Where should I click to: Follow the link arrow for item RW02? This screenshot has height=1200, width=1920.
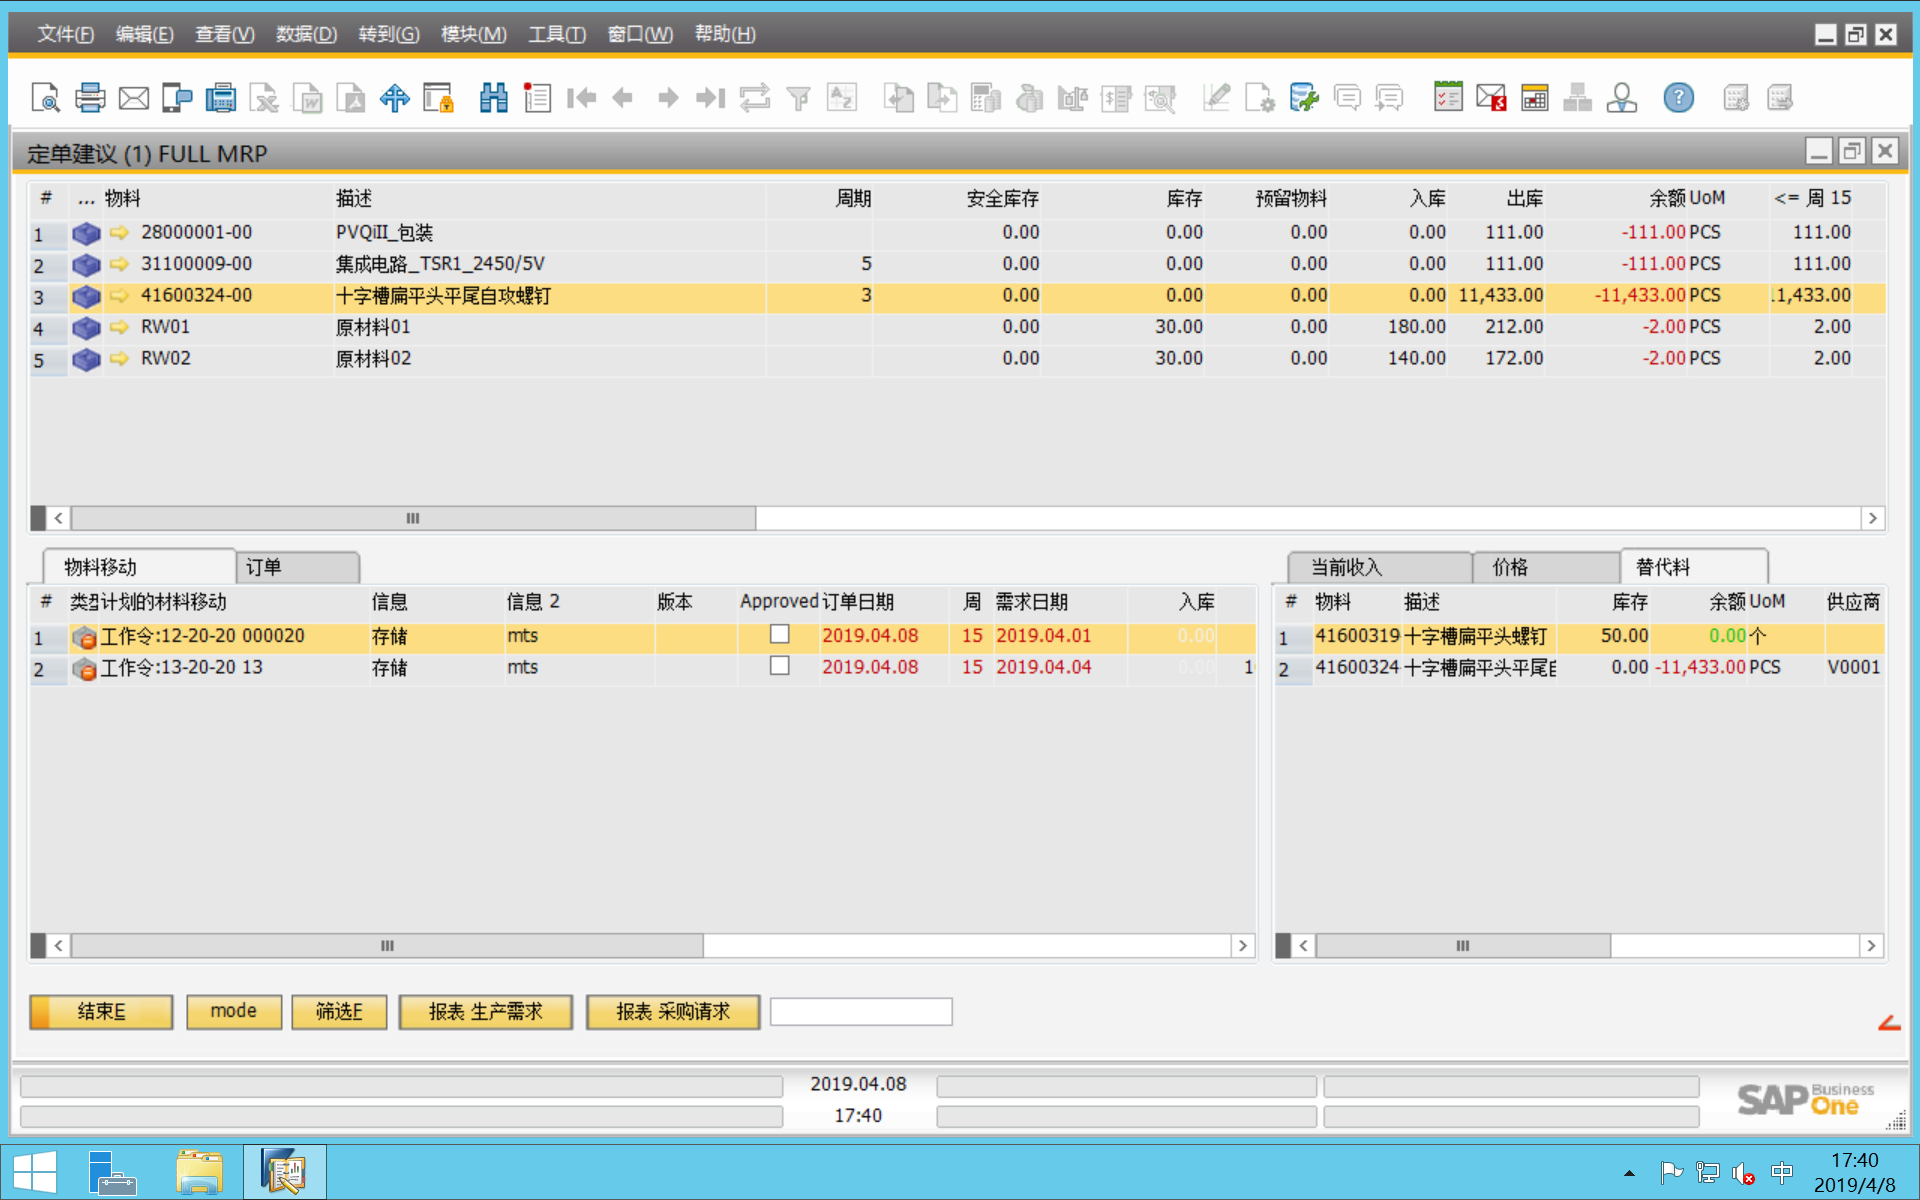tap(119, 359)
